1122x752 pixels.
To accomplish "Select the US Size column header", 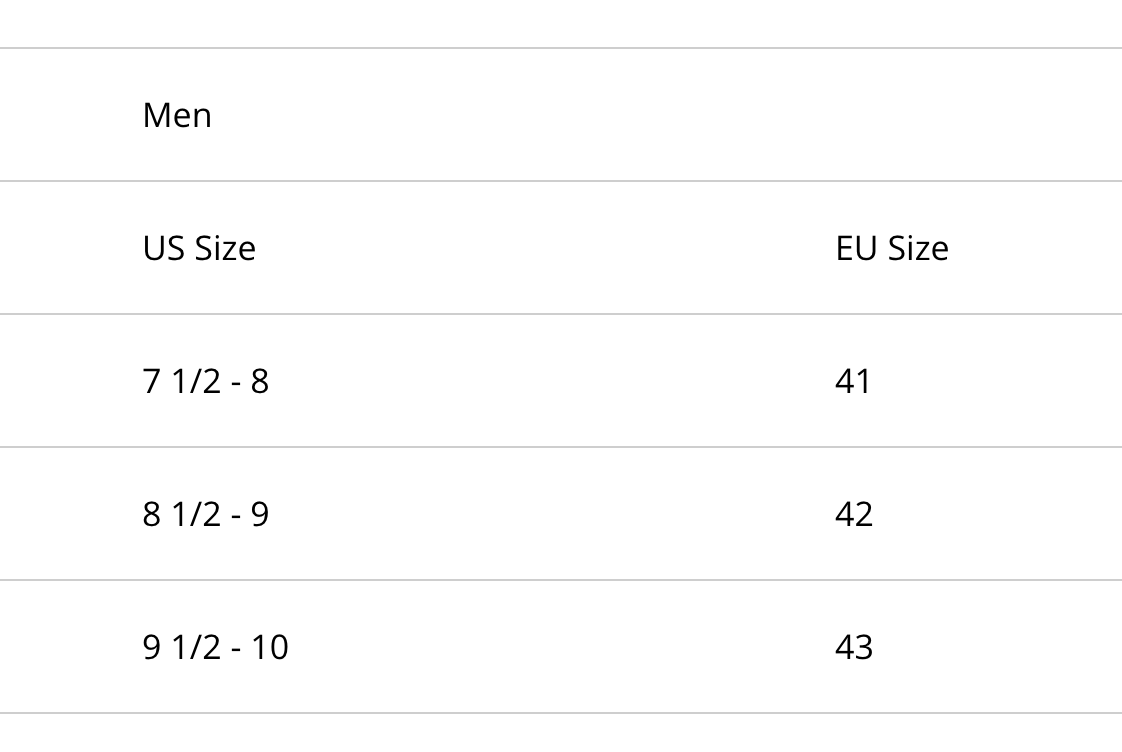I will coord(199,248).
